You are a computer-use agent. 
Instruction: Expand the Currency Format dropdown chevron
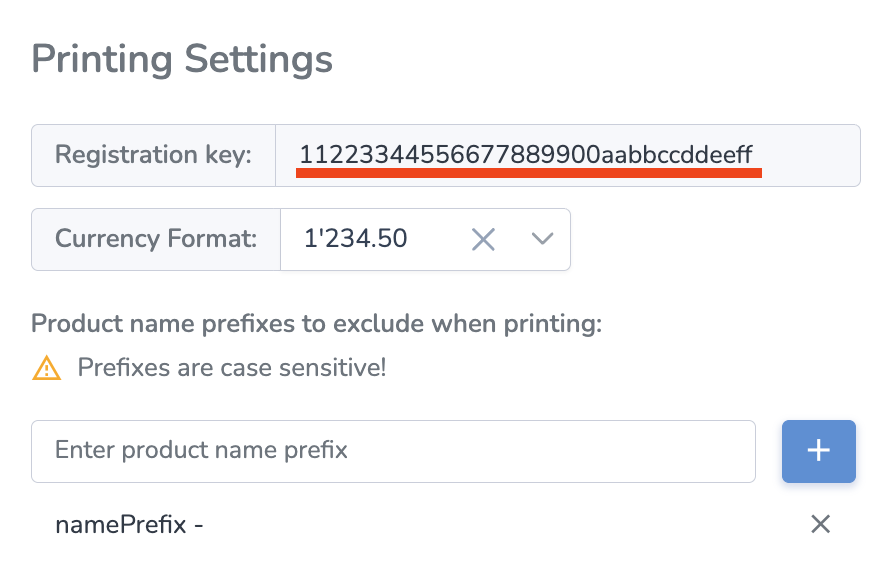[542, 239]
